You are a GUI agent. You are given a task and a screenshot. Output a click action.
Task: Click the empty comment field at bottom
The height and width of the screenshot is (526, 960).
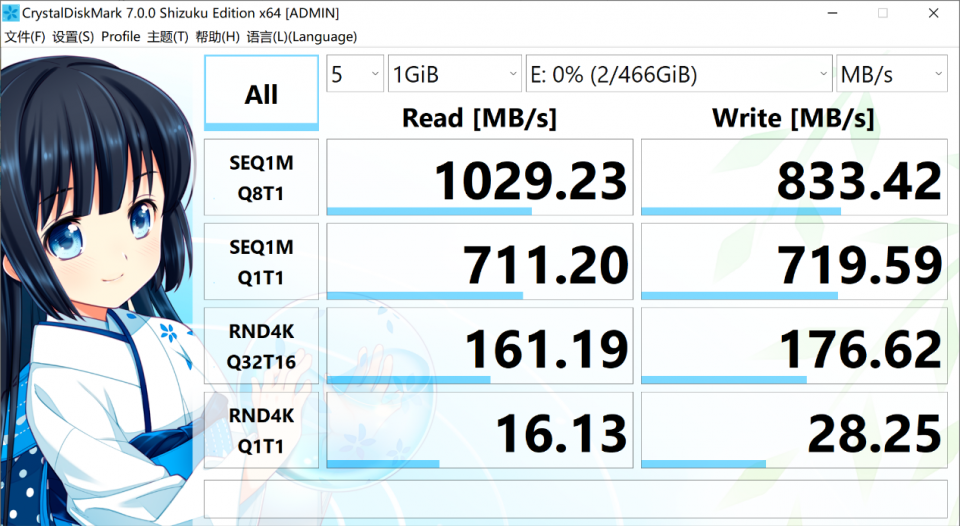pyautogui.click(x=576, y=499)
